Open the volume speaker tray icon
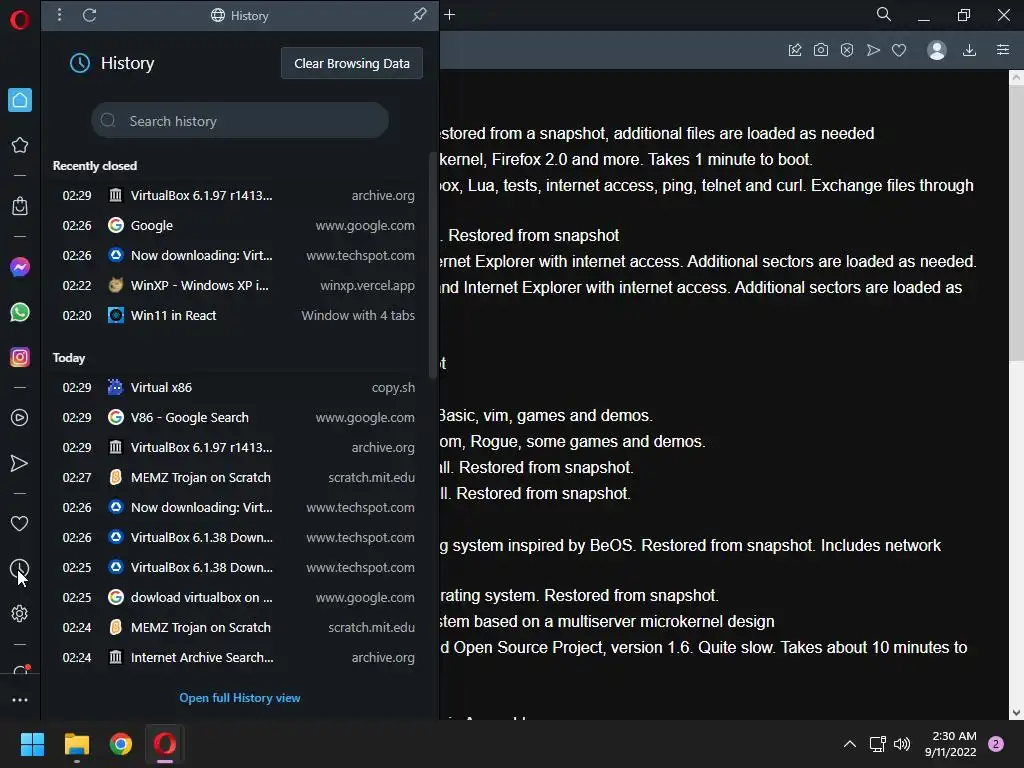 (x=902, y=744)
